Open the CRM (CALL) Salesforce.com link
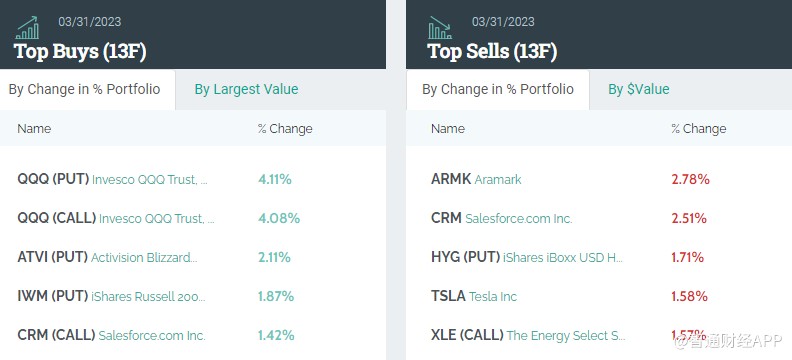 (x=111, y=335)
